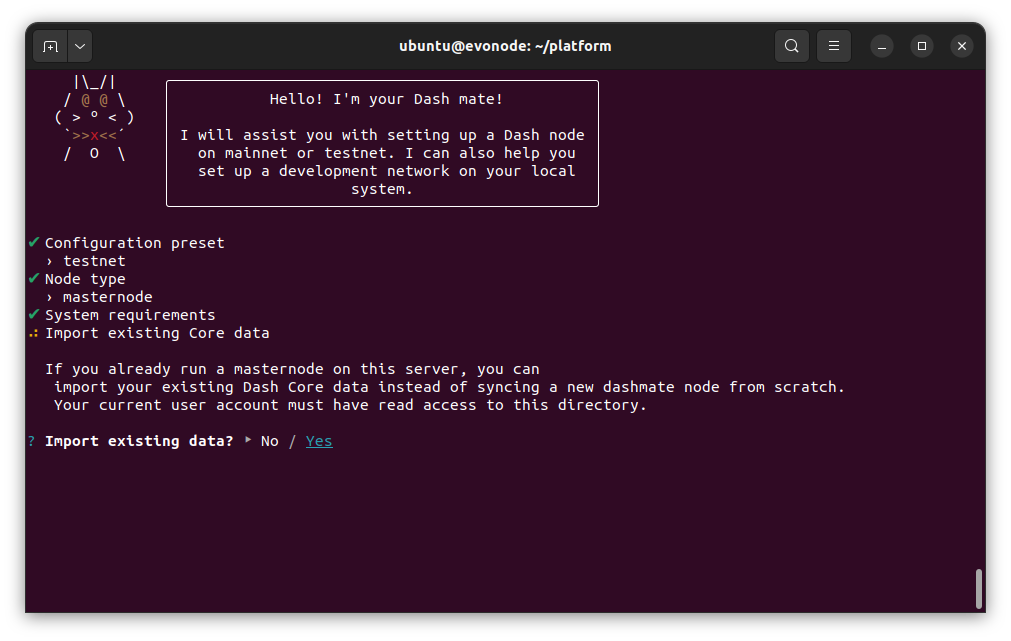Click the spinner beside Import existing Core data
Image resolution: width=1011 pixels, height=641 pixels.
pos(34,333)
